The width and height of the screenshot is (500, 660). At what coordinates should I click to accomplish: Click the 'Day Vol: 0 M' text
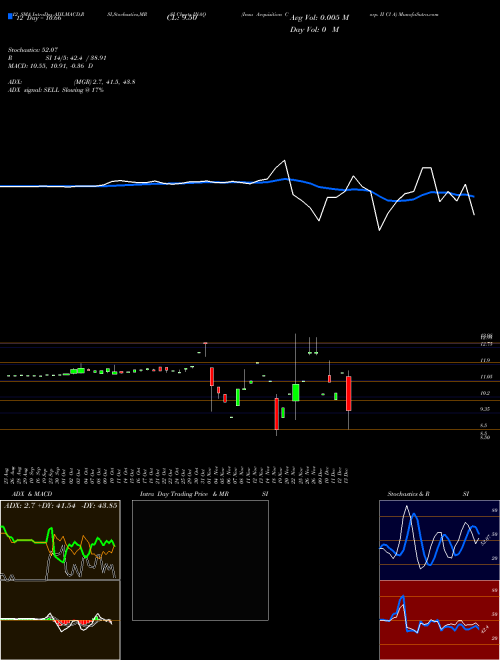[314, 30]
